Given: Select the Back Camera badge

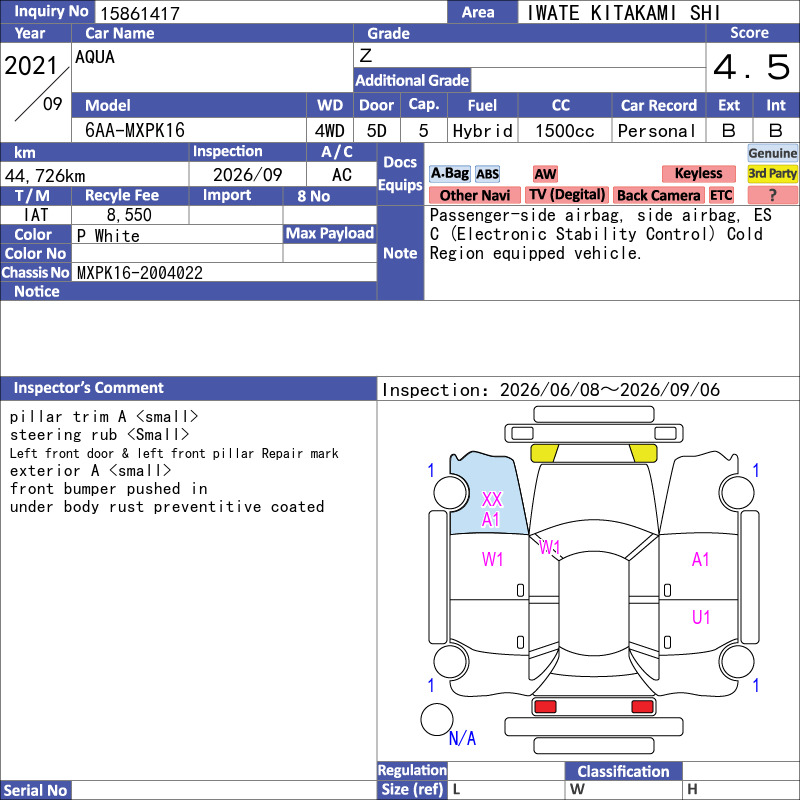Looking at the screenshot, I should (658, 195).
